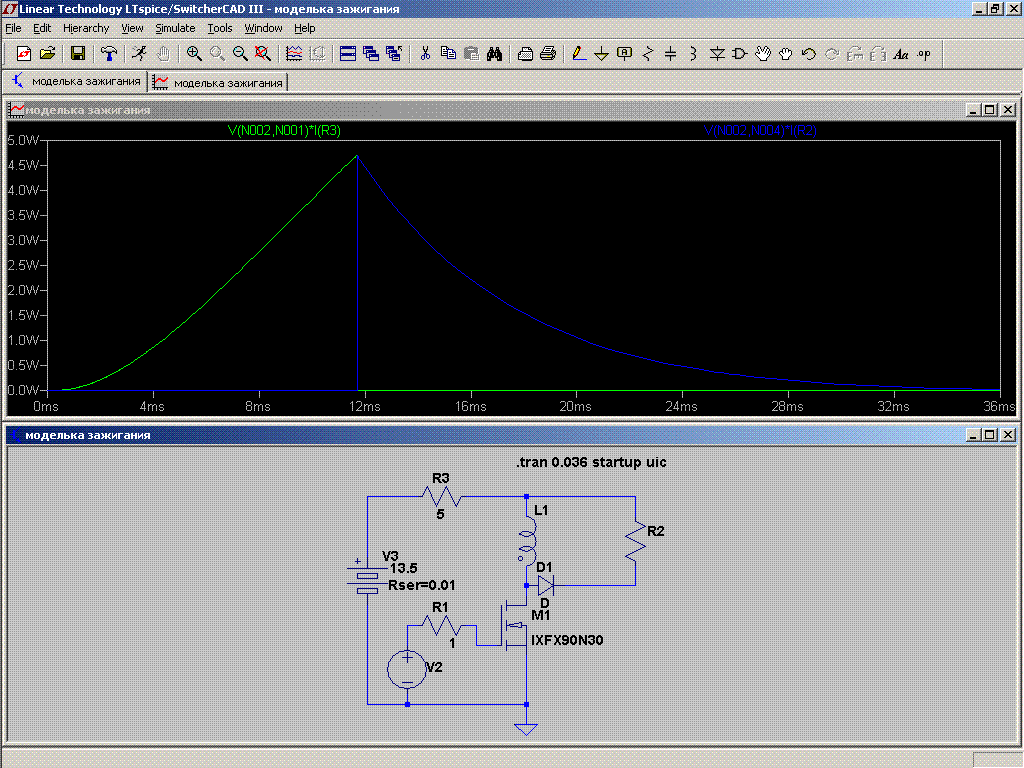Select the resistor component tool

pyautogui.click(x=648, y=54)
